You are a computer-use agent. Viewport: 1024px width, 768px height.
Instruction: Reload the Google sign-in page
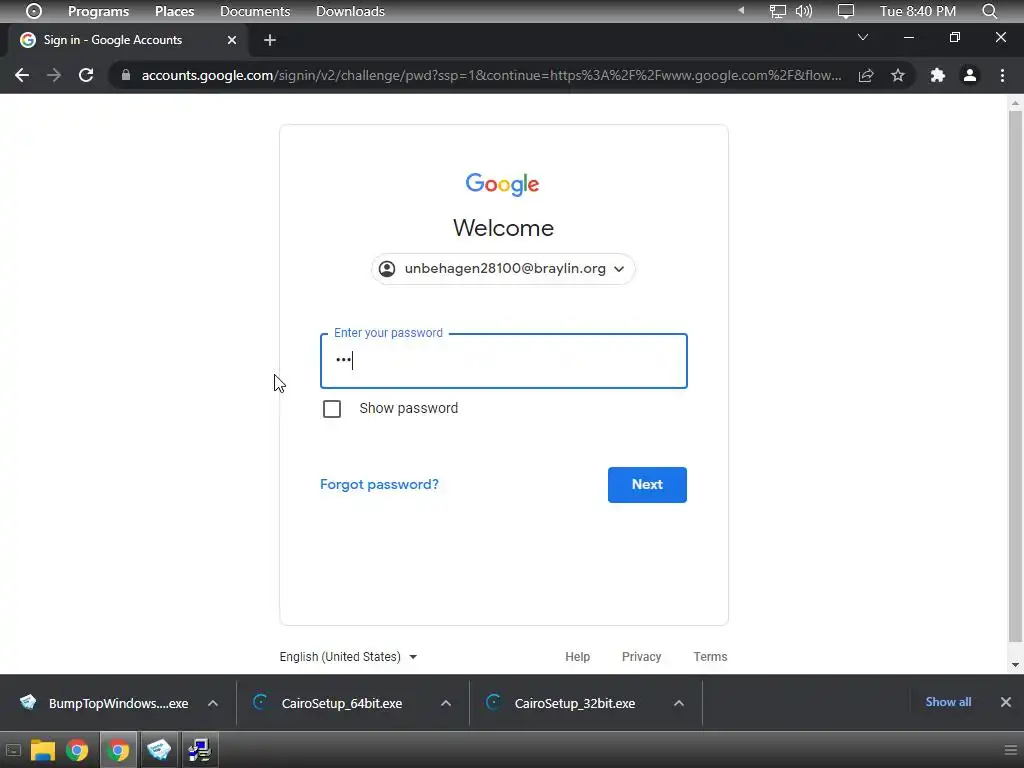(86, 75)
